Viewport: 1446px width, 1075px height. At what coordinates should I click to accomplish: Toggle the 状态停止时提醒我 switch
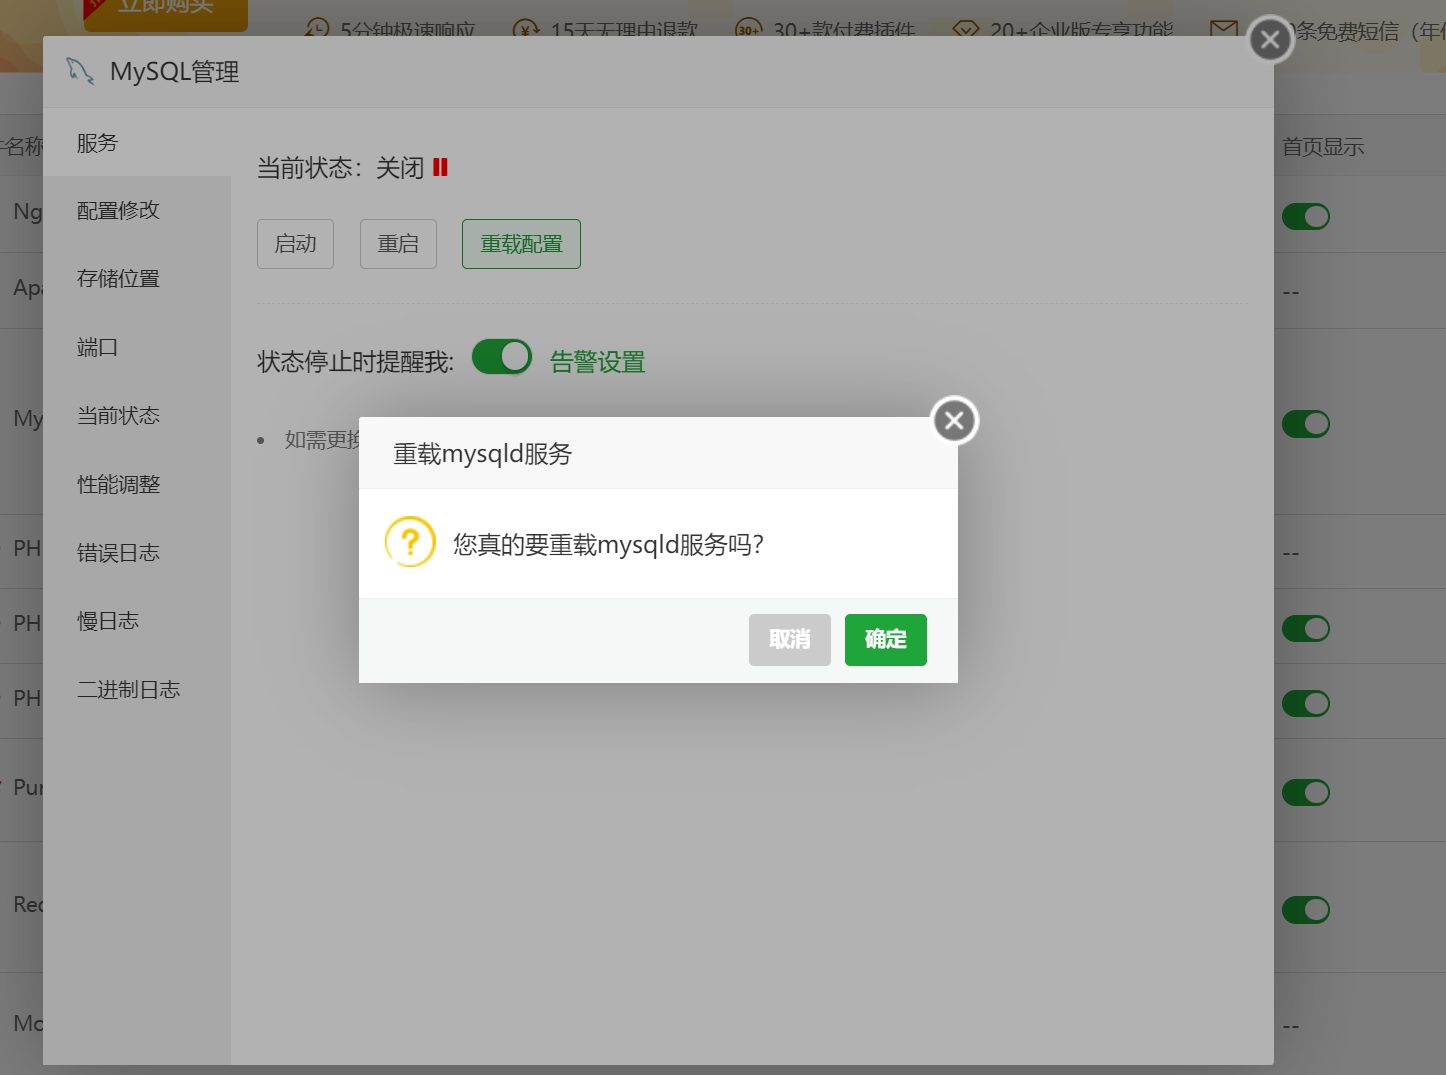(502, 357)
